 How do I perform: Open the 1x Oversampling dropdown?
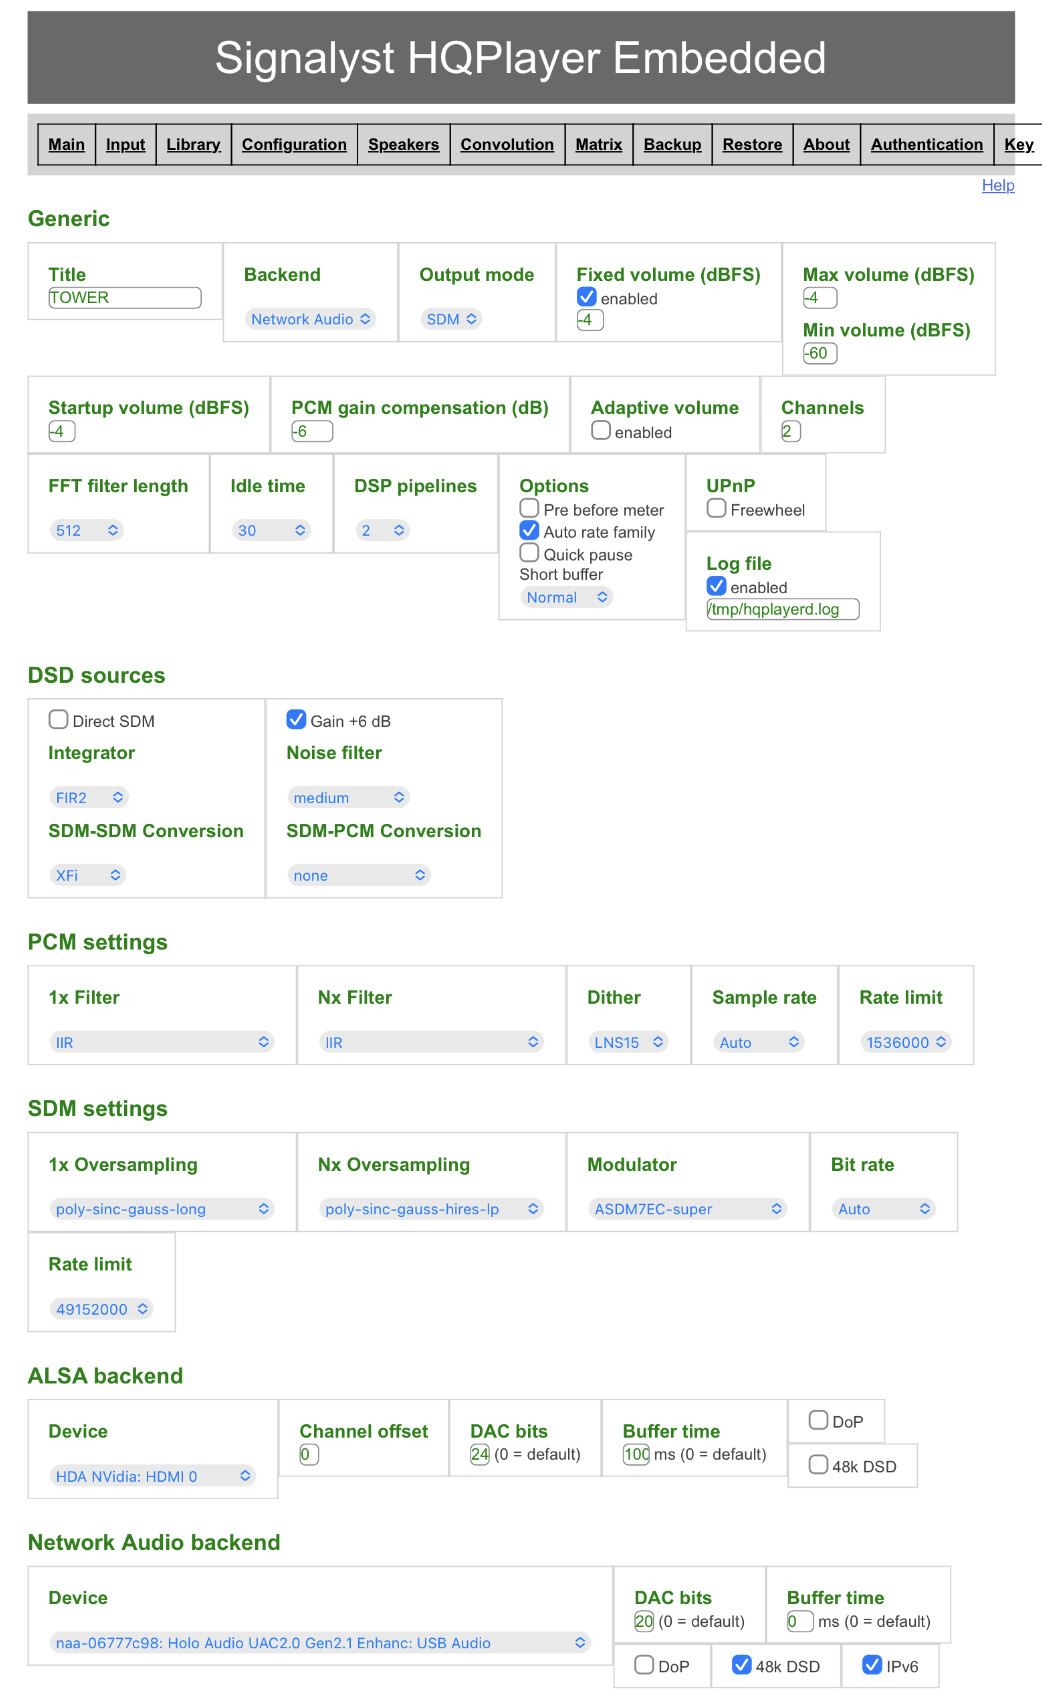tap(162, 1209)
